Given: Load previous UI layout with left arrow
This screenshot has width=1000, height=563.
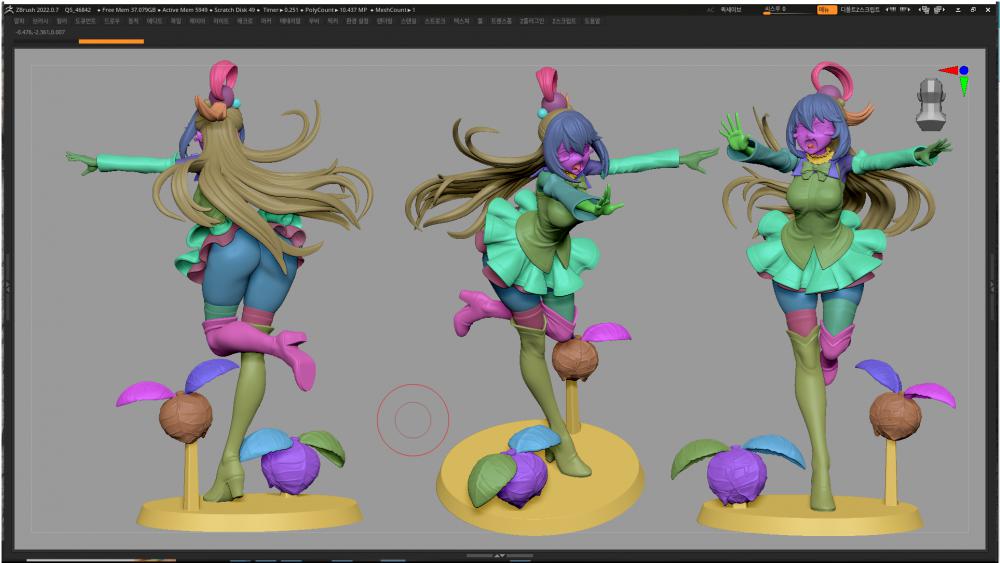Looking at the screenshot, I should click(892, 10).
